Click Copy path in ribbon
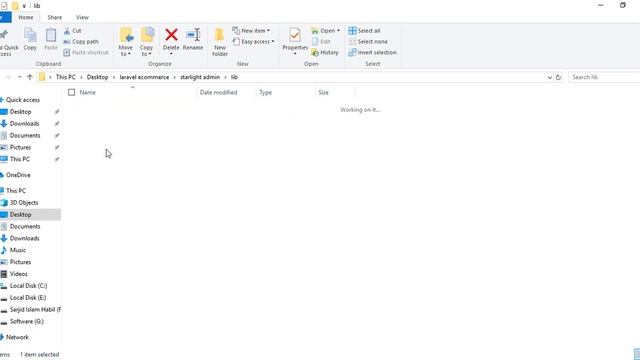 pyautogui.click(x=81, y=42)
